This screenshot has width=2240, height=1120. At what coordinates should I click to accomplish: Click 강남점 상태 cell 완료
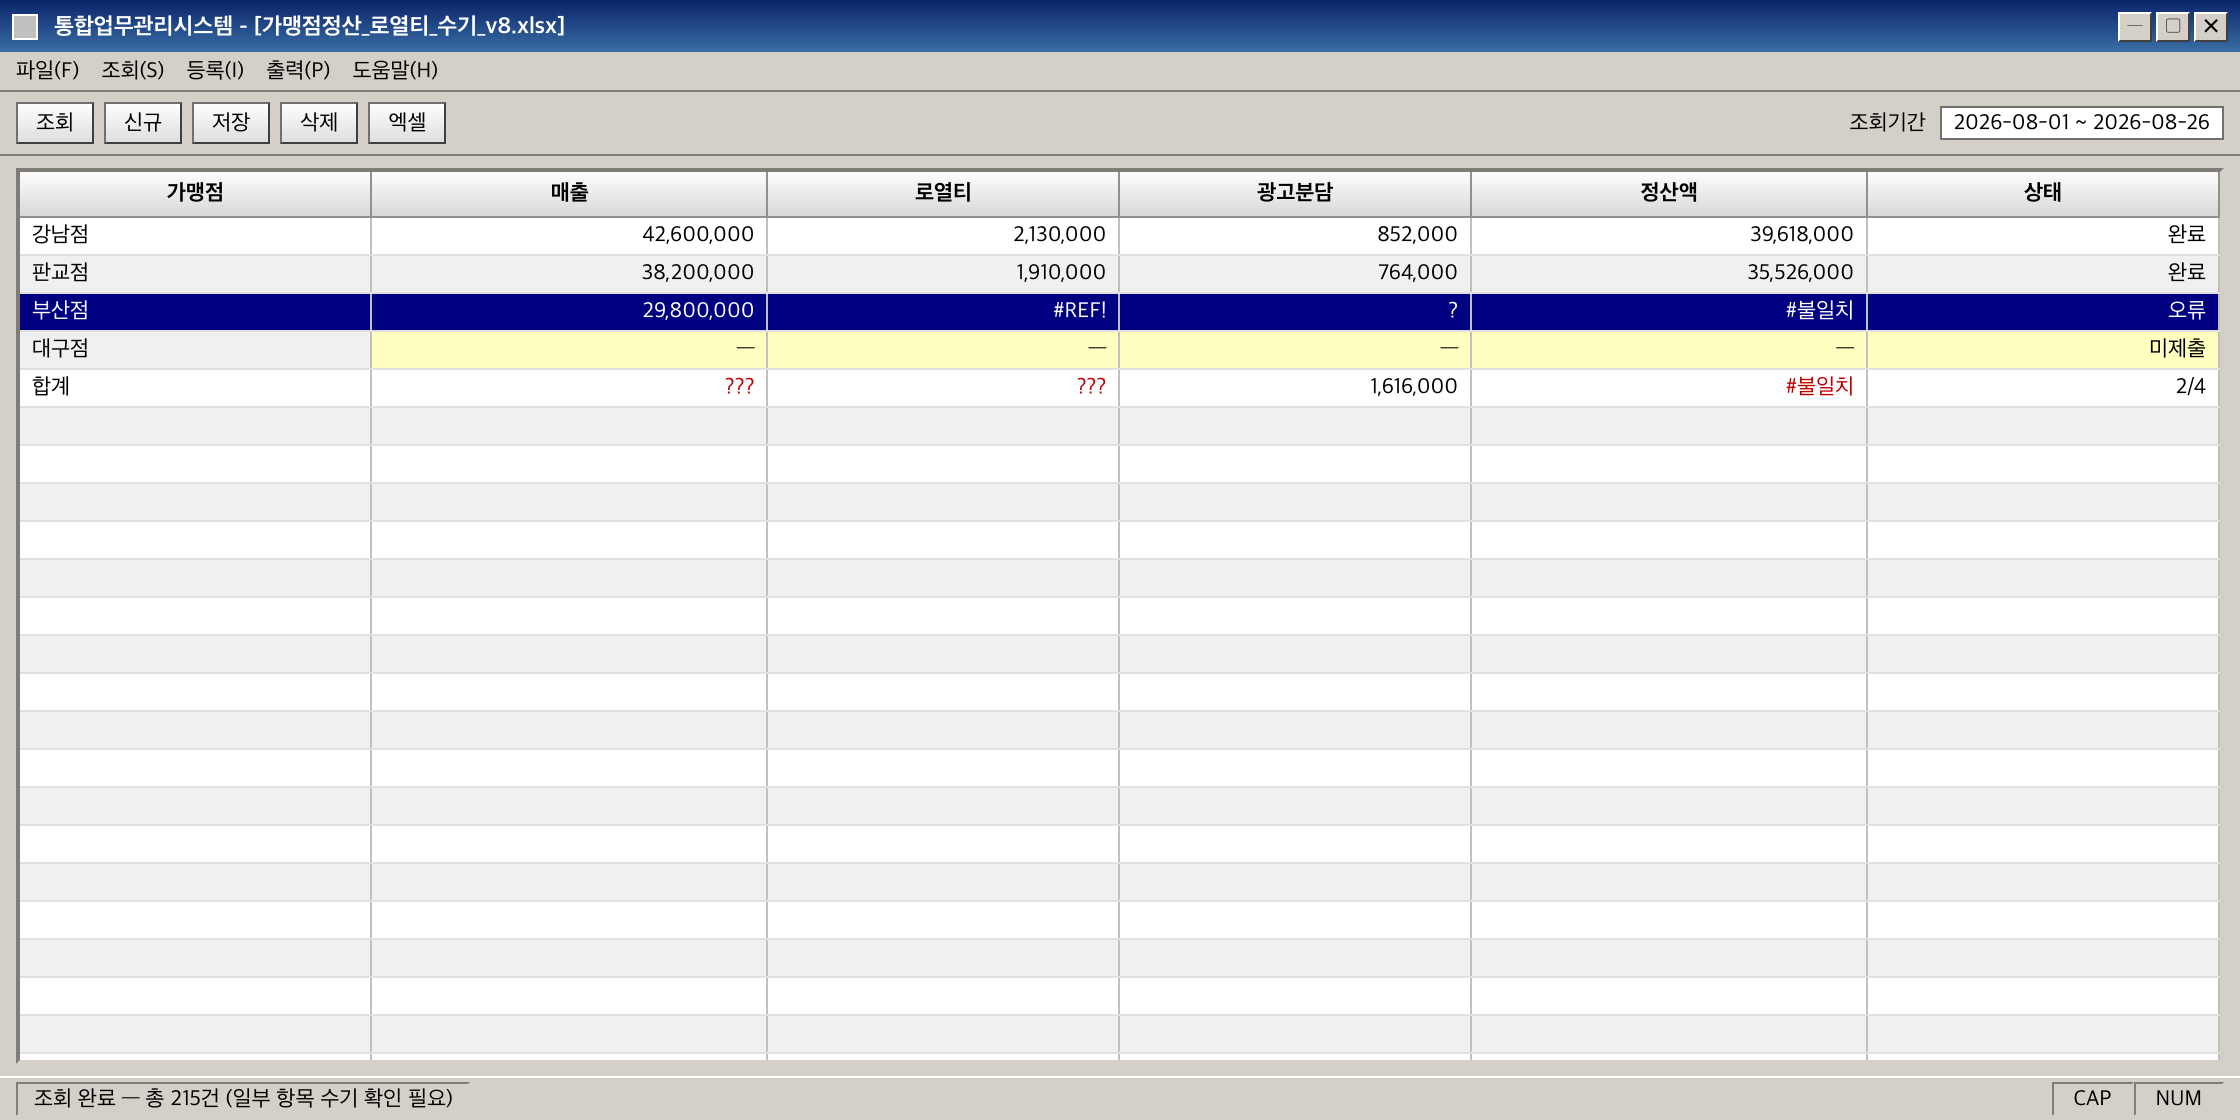click(2043, 235)
